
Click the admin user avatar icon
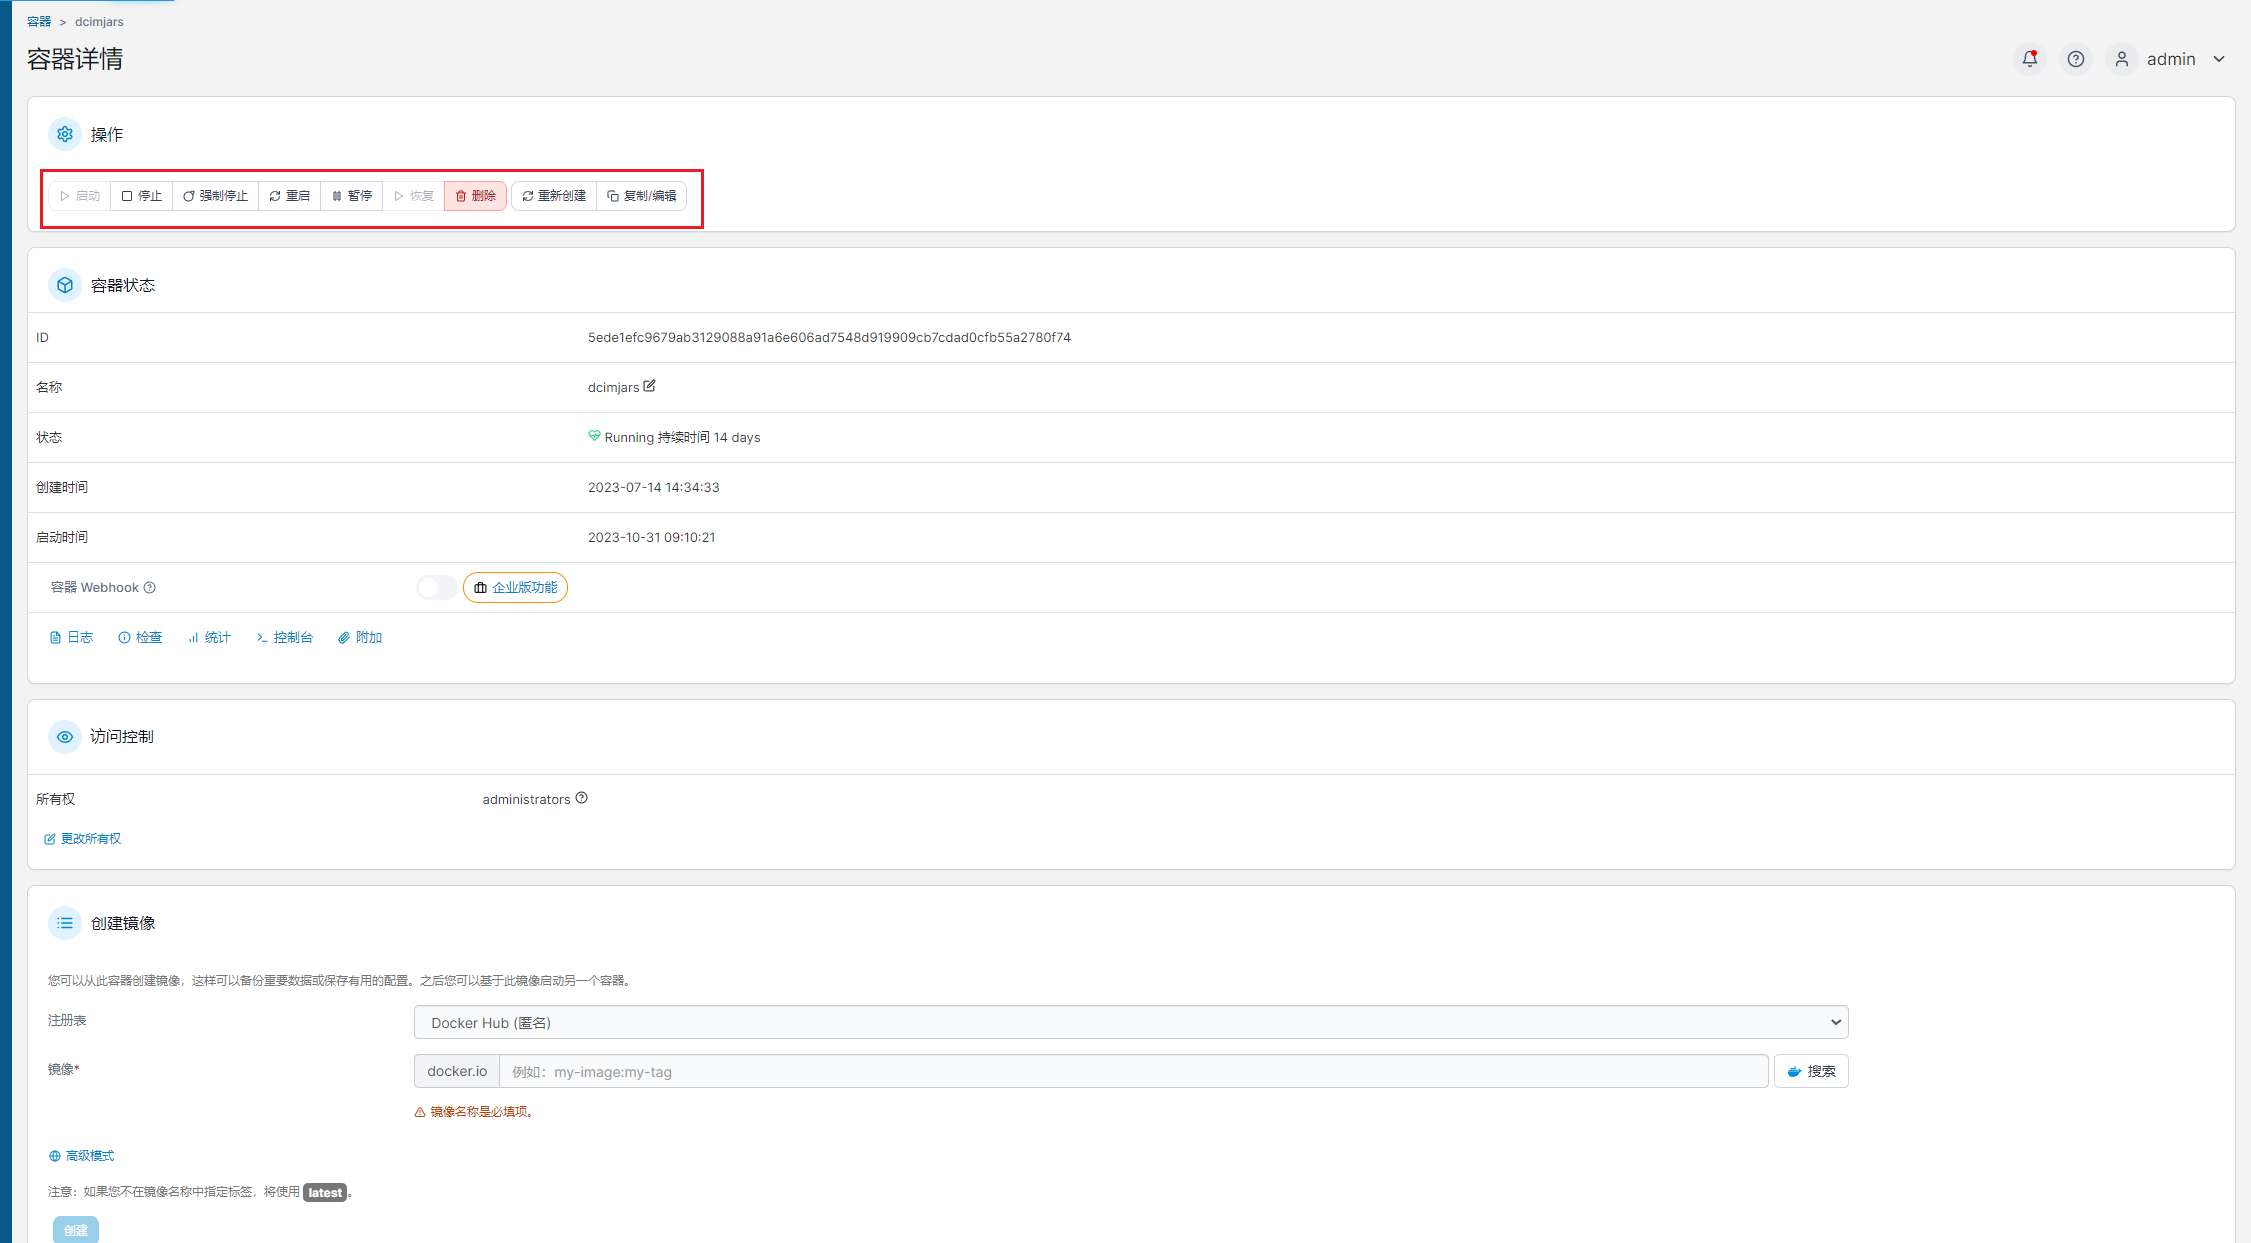click(x=2121, y=59)
